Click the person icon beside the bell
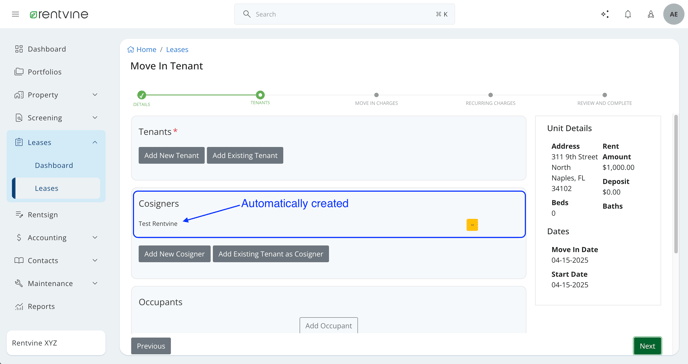 pos(651,14)
